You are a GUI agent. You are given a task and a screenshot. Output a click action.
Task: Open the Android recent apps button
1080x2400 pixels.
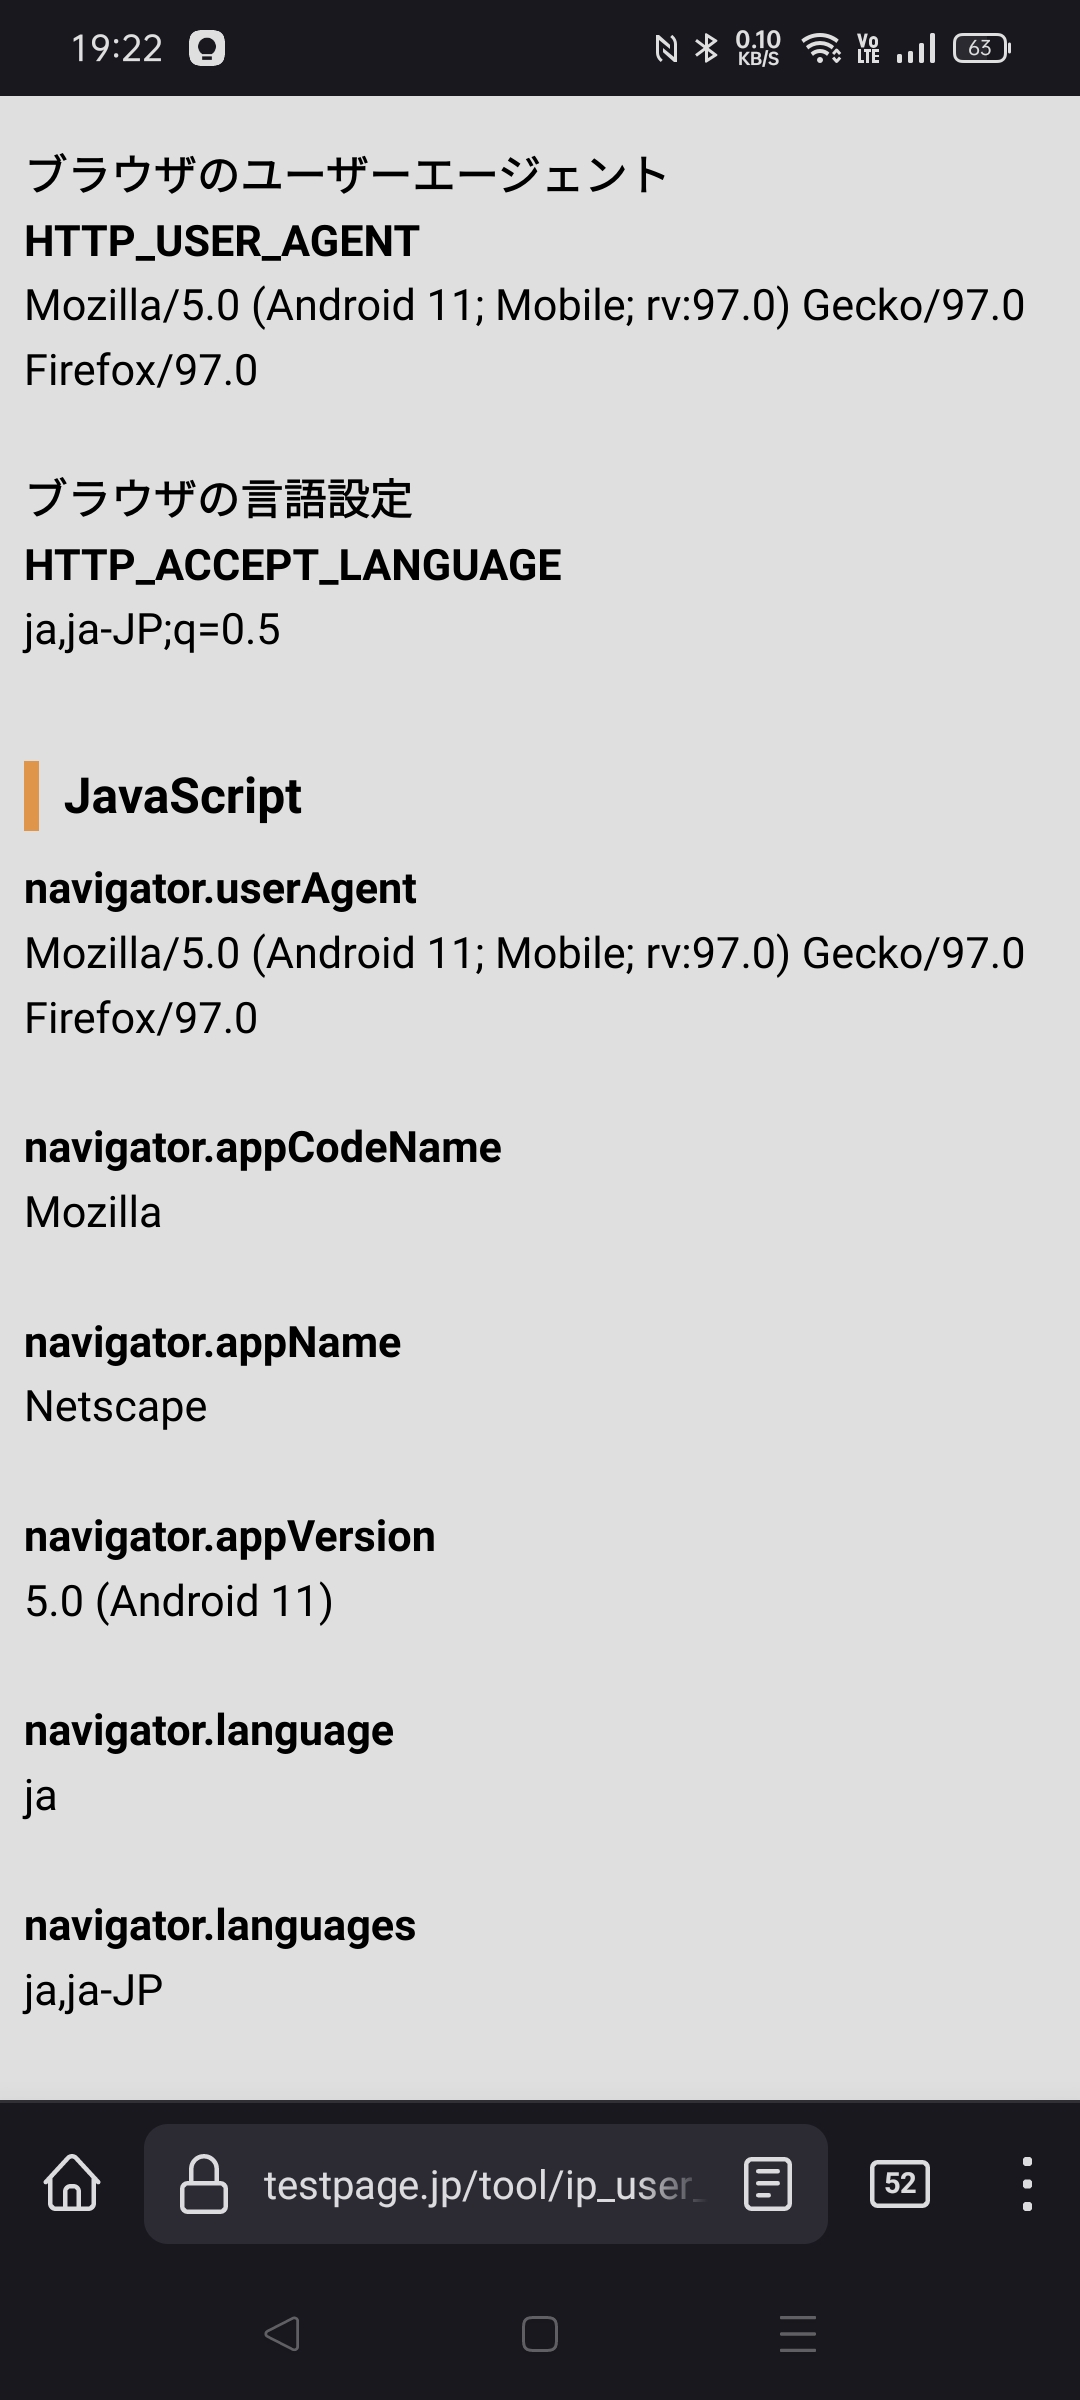(x=797, y=2334)
